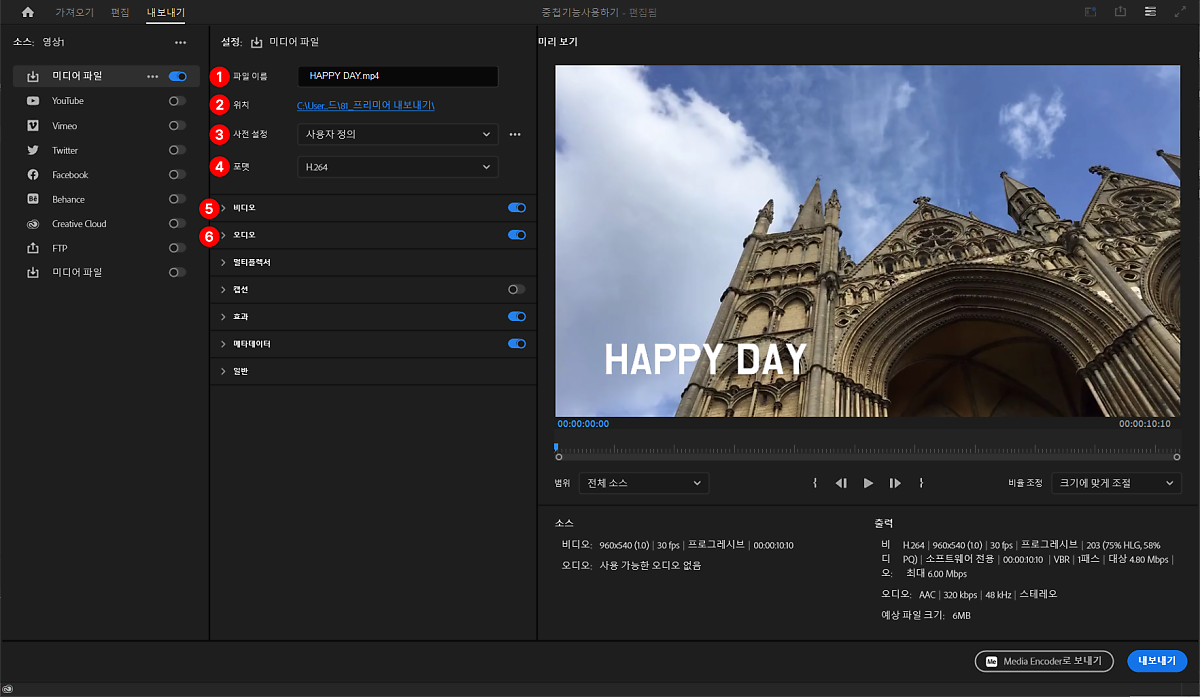Turn off the 비디오 section toggle
This screenshot has height=697, width=1200.
(516, 208)
